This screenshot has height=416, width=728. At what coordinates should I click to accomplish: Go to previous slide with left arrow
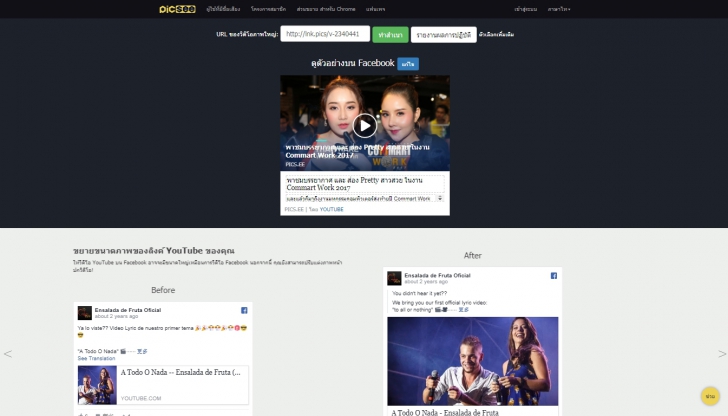point(8,354)
